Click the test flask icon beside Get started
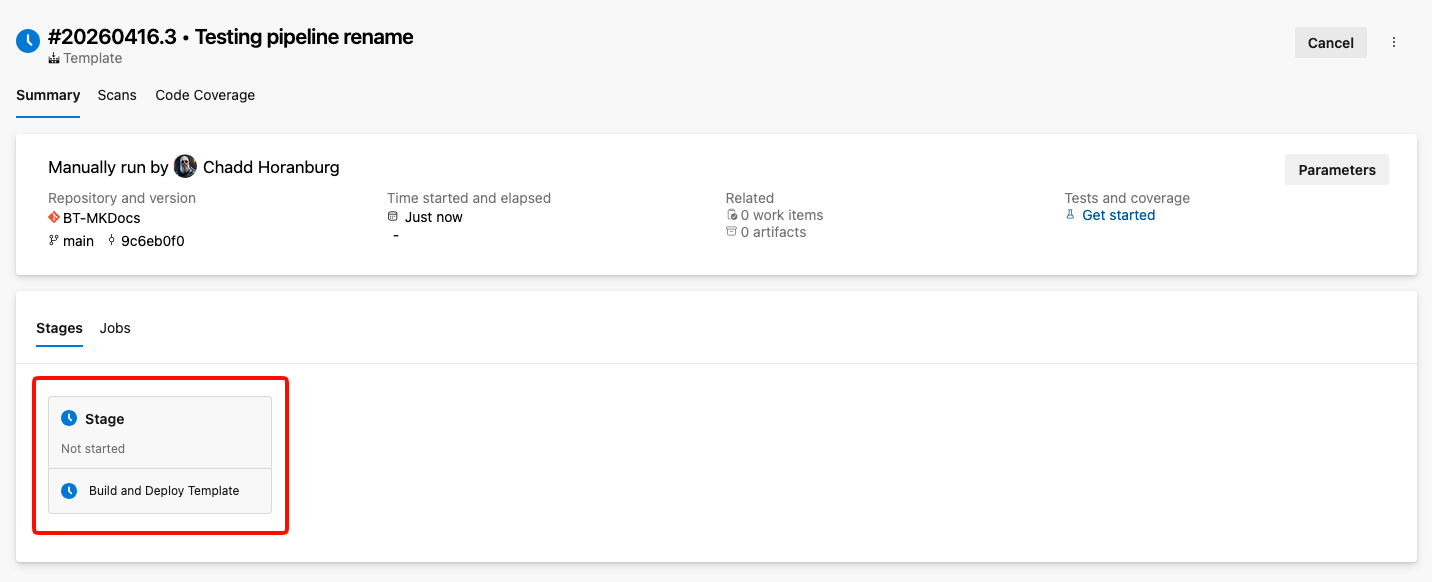1432x582 pixels. click(x=1070, y=215)
